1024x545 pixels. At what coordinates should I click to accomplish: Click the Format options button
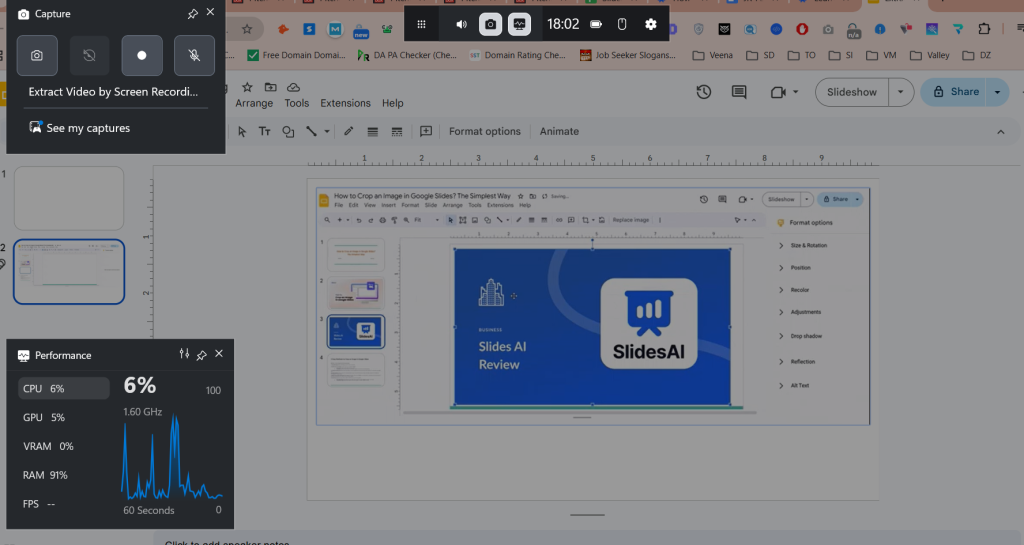click(x=484, y=131)
